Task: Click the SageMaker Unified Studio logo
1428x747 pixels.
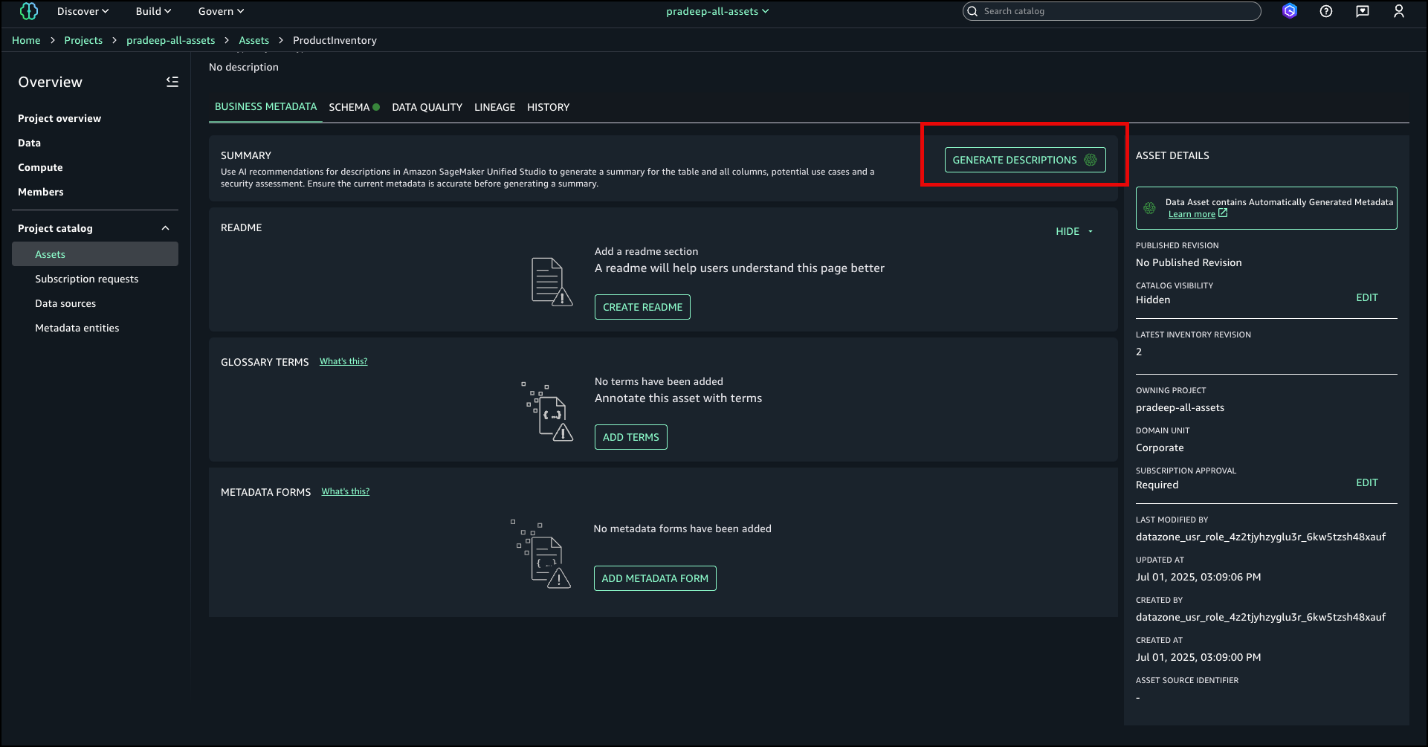Action: coord(29,11)
